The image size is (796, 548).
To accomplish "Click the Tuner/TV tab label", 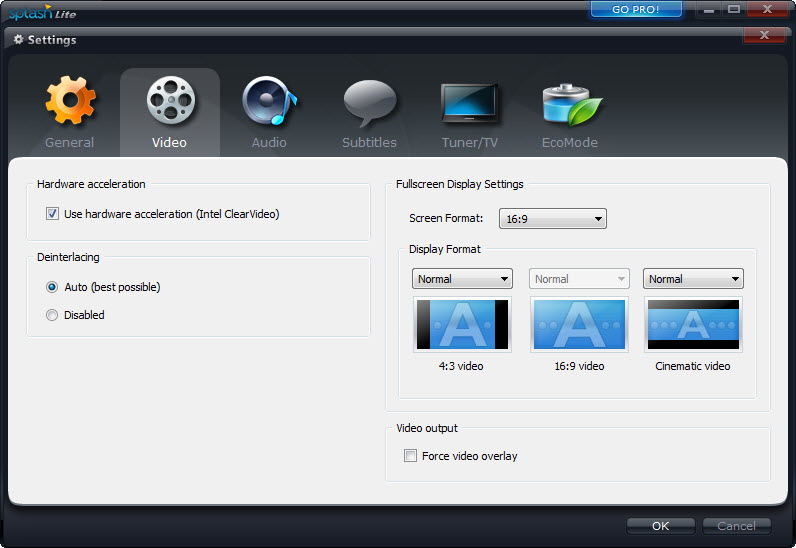I will click(x=470, y=143).
